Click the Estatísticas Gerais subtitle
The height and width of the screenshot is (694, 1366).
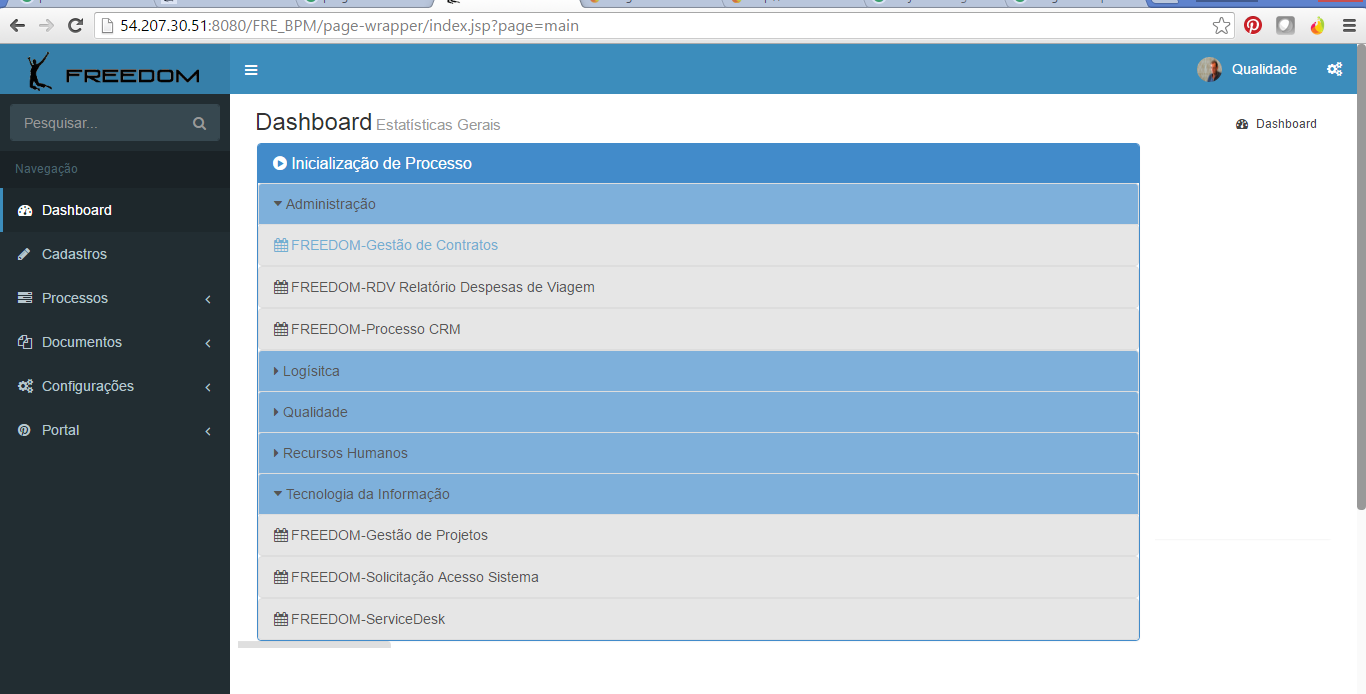pos(438,125)
